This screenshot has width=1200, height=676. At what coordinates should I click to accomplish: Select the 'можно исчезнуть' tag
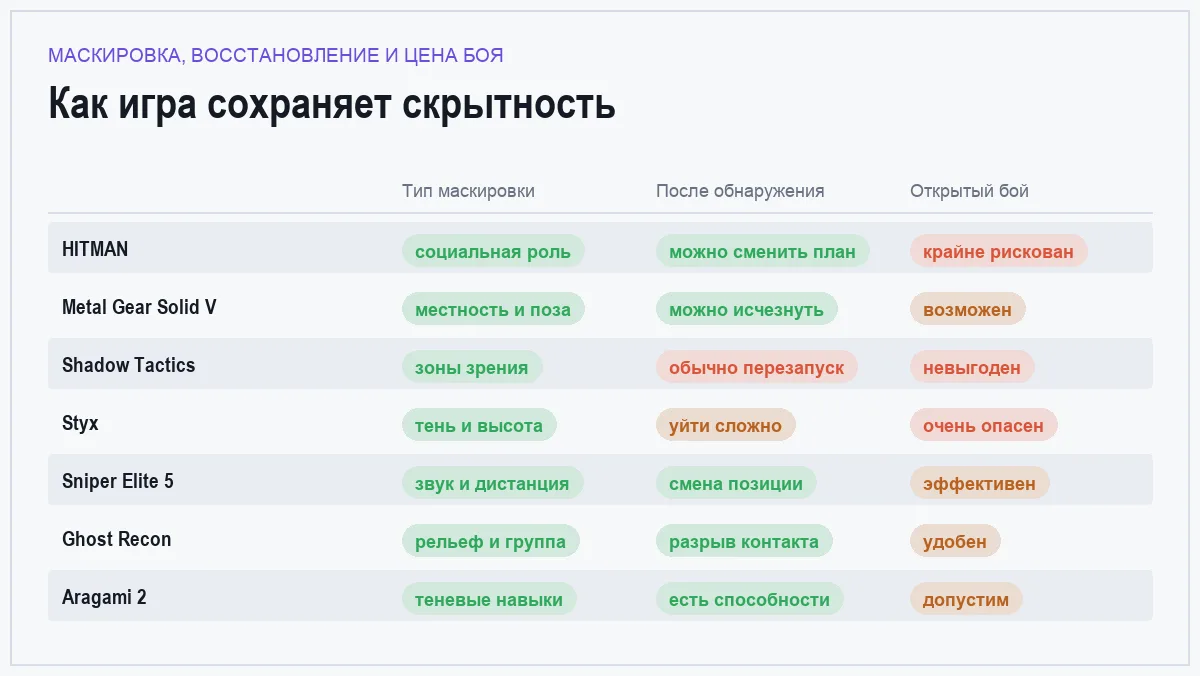[x=747, y=309]
